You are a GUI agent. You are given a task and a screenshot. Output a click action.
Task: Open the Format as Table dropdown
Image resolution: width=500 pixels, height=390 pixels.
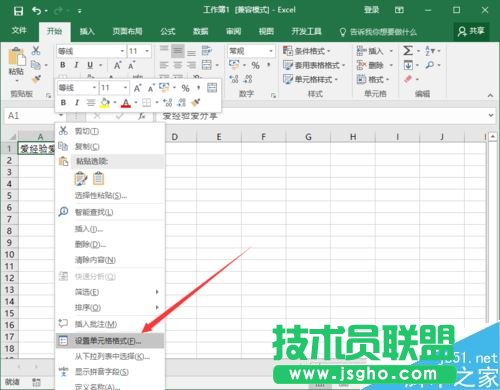(x=314, y=65)
